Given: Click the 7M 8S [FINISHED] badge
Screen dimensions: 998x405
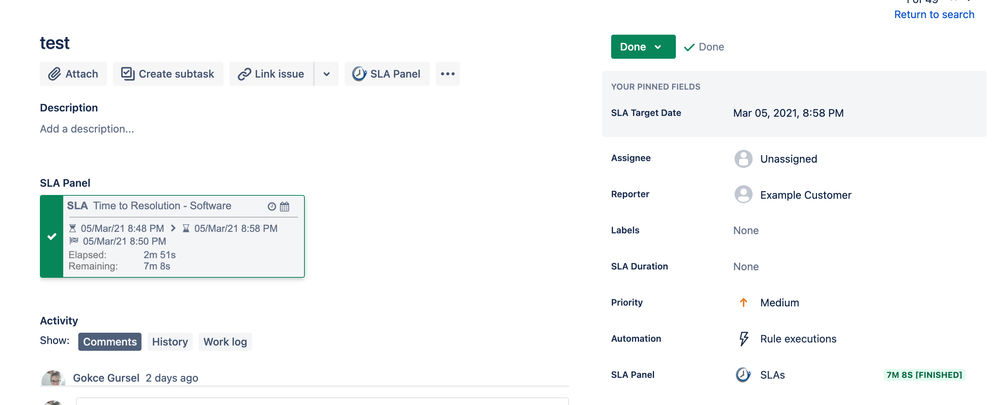Looking at the screenshot, I should pyautogui.click(x=924, y=374).
